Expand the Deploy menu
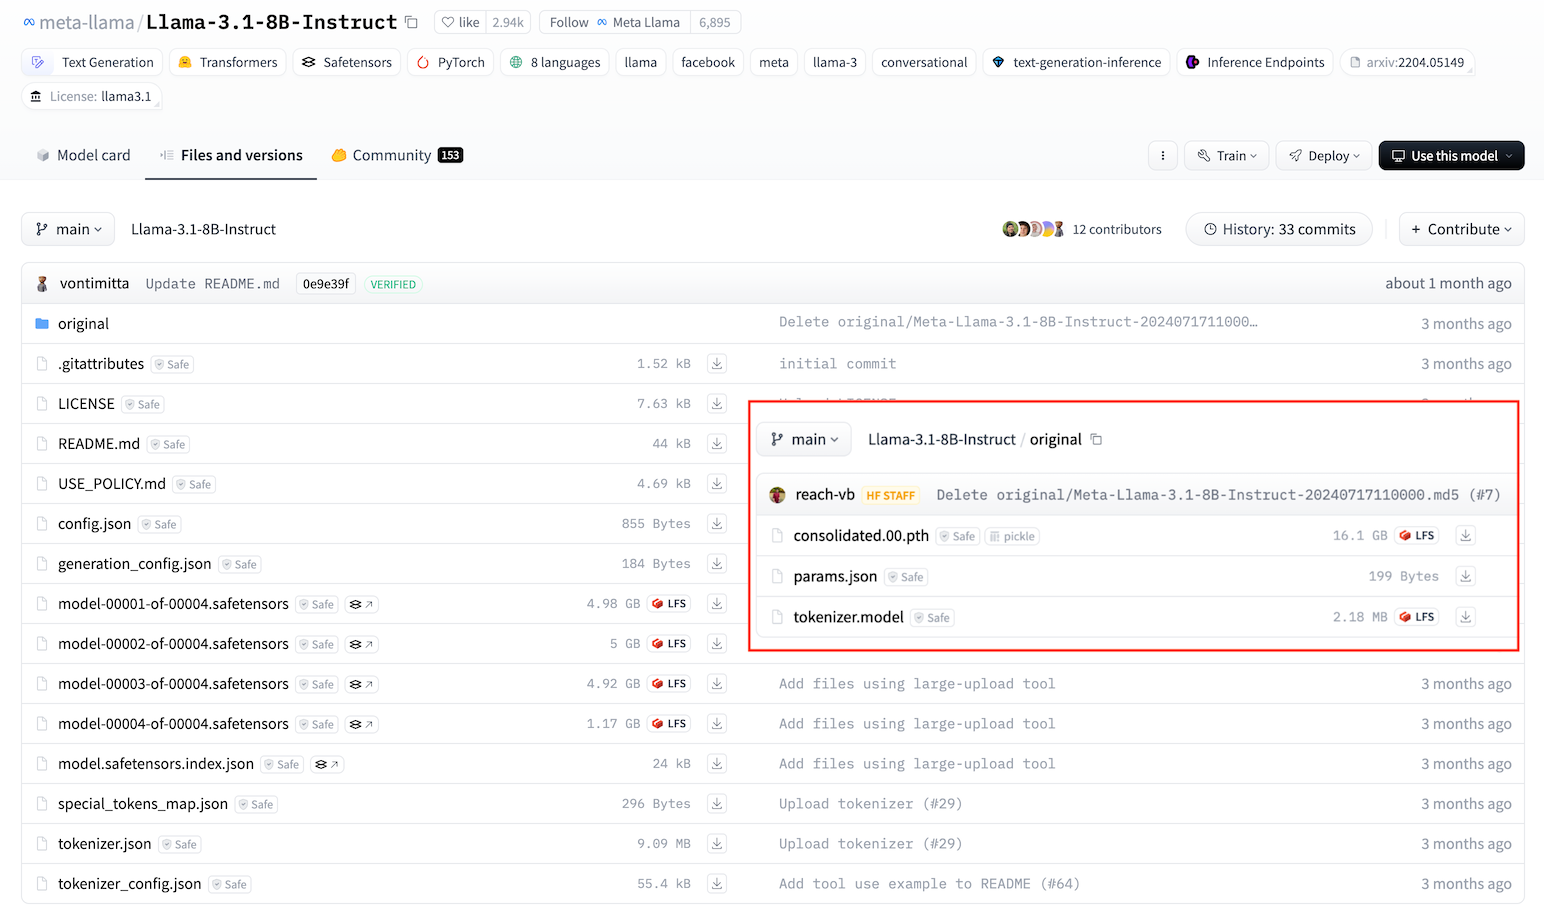The width and height of the screenshot is (1544, 922). coord(1324,156)
